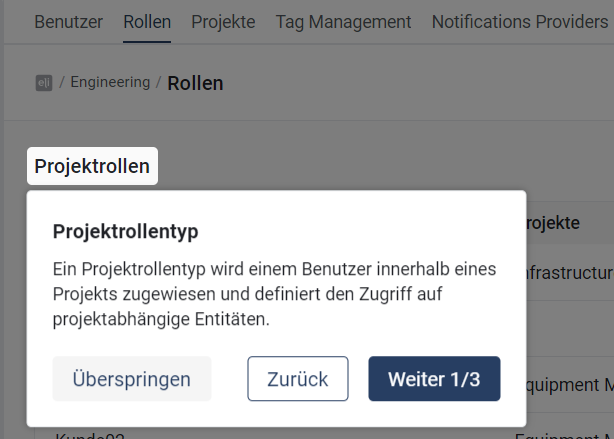614x439 pixels.
Task: Click the Engineering breadcrumb link
Action: click(110, 82)
